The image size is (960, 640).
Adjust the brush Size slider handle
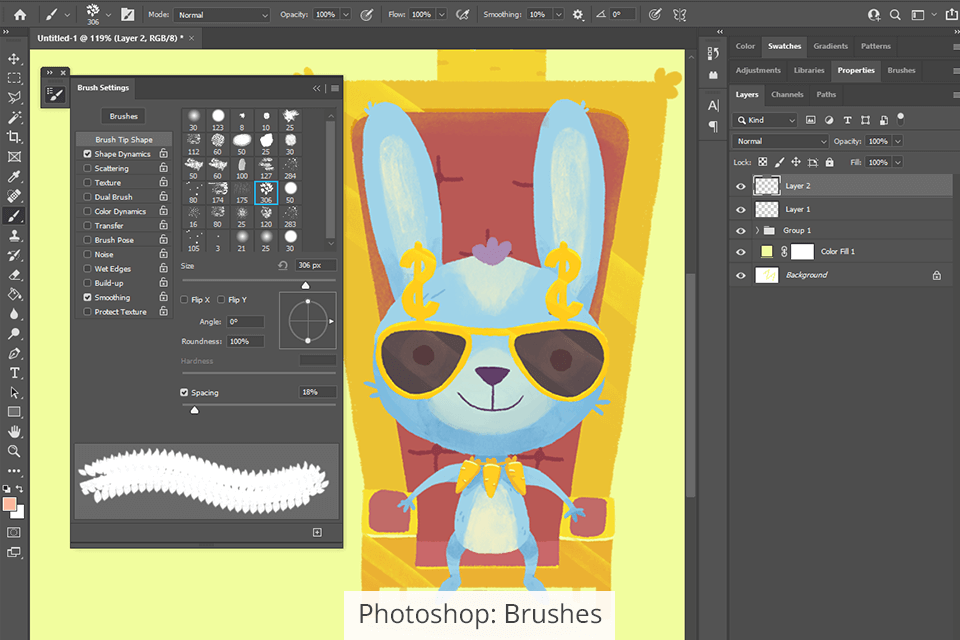pyautogui.click(x=306, y=285)
